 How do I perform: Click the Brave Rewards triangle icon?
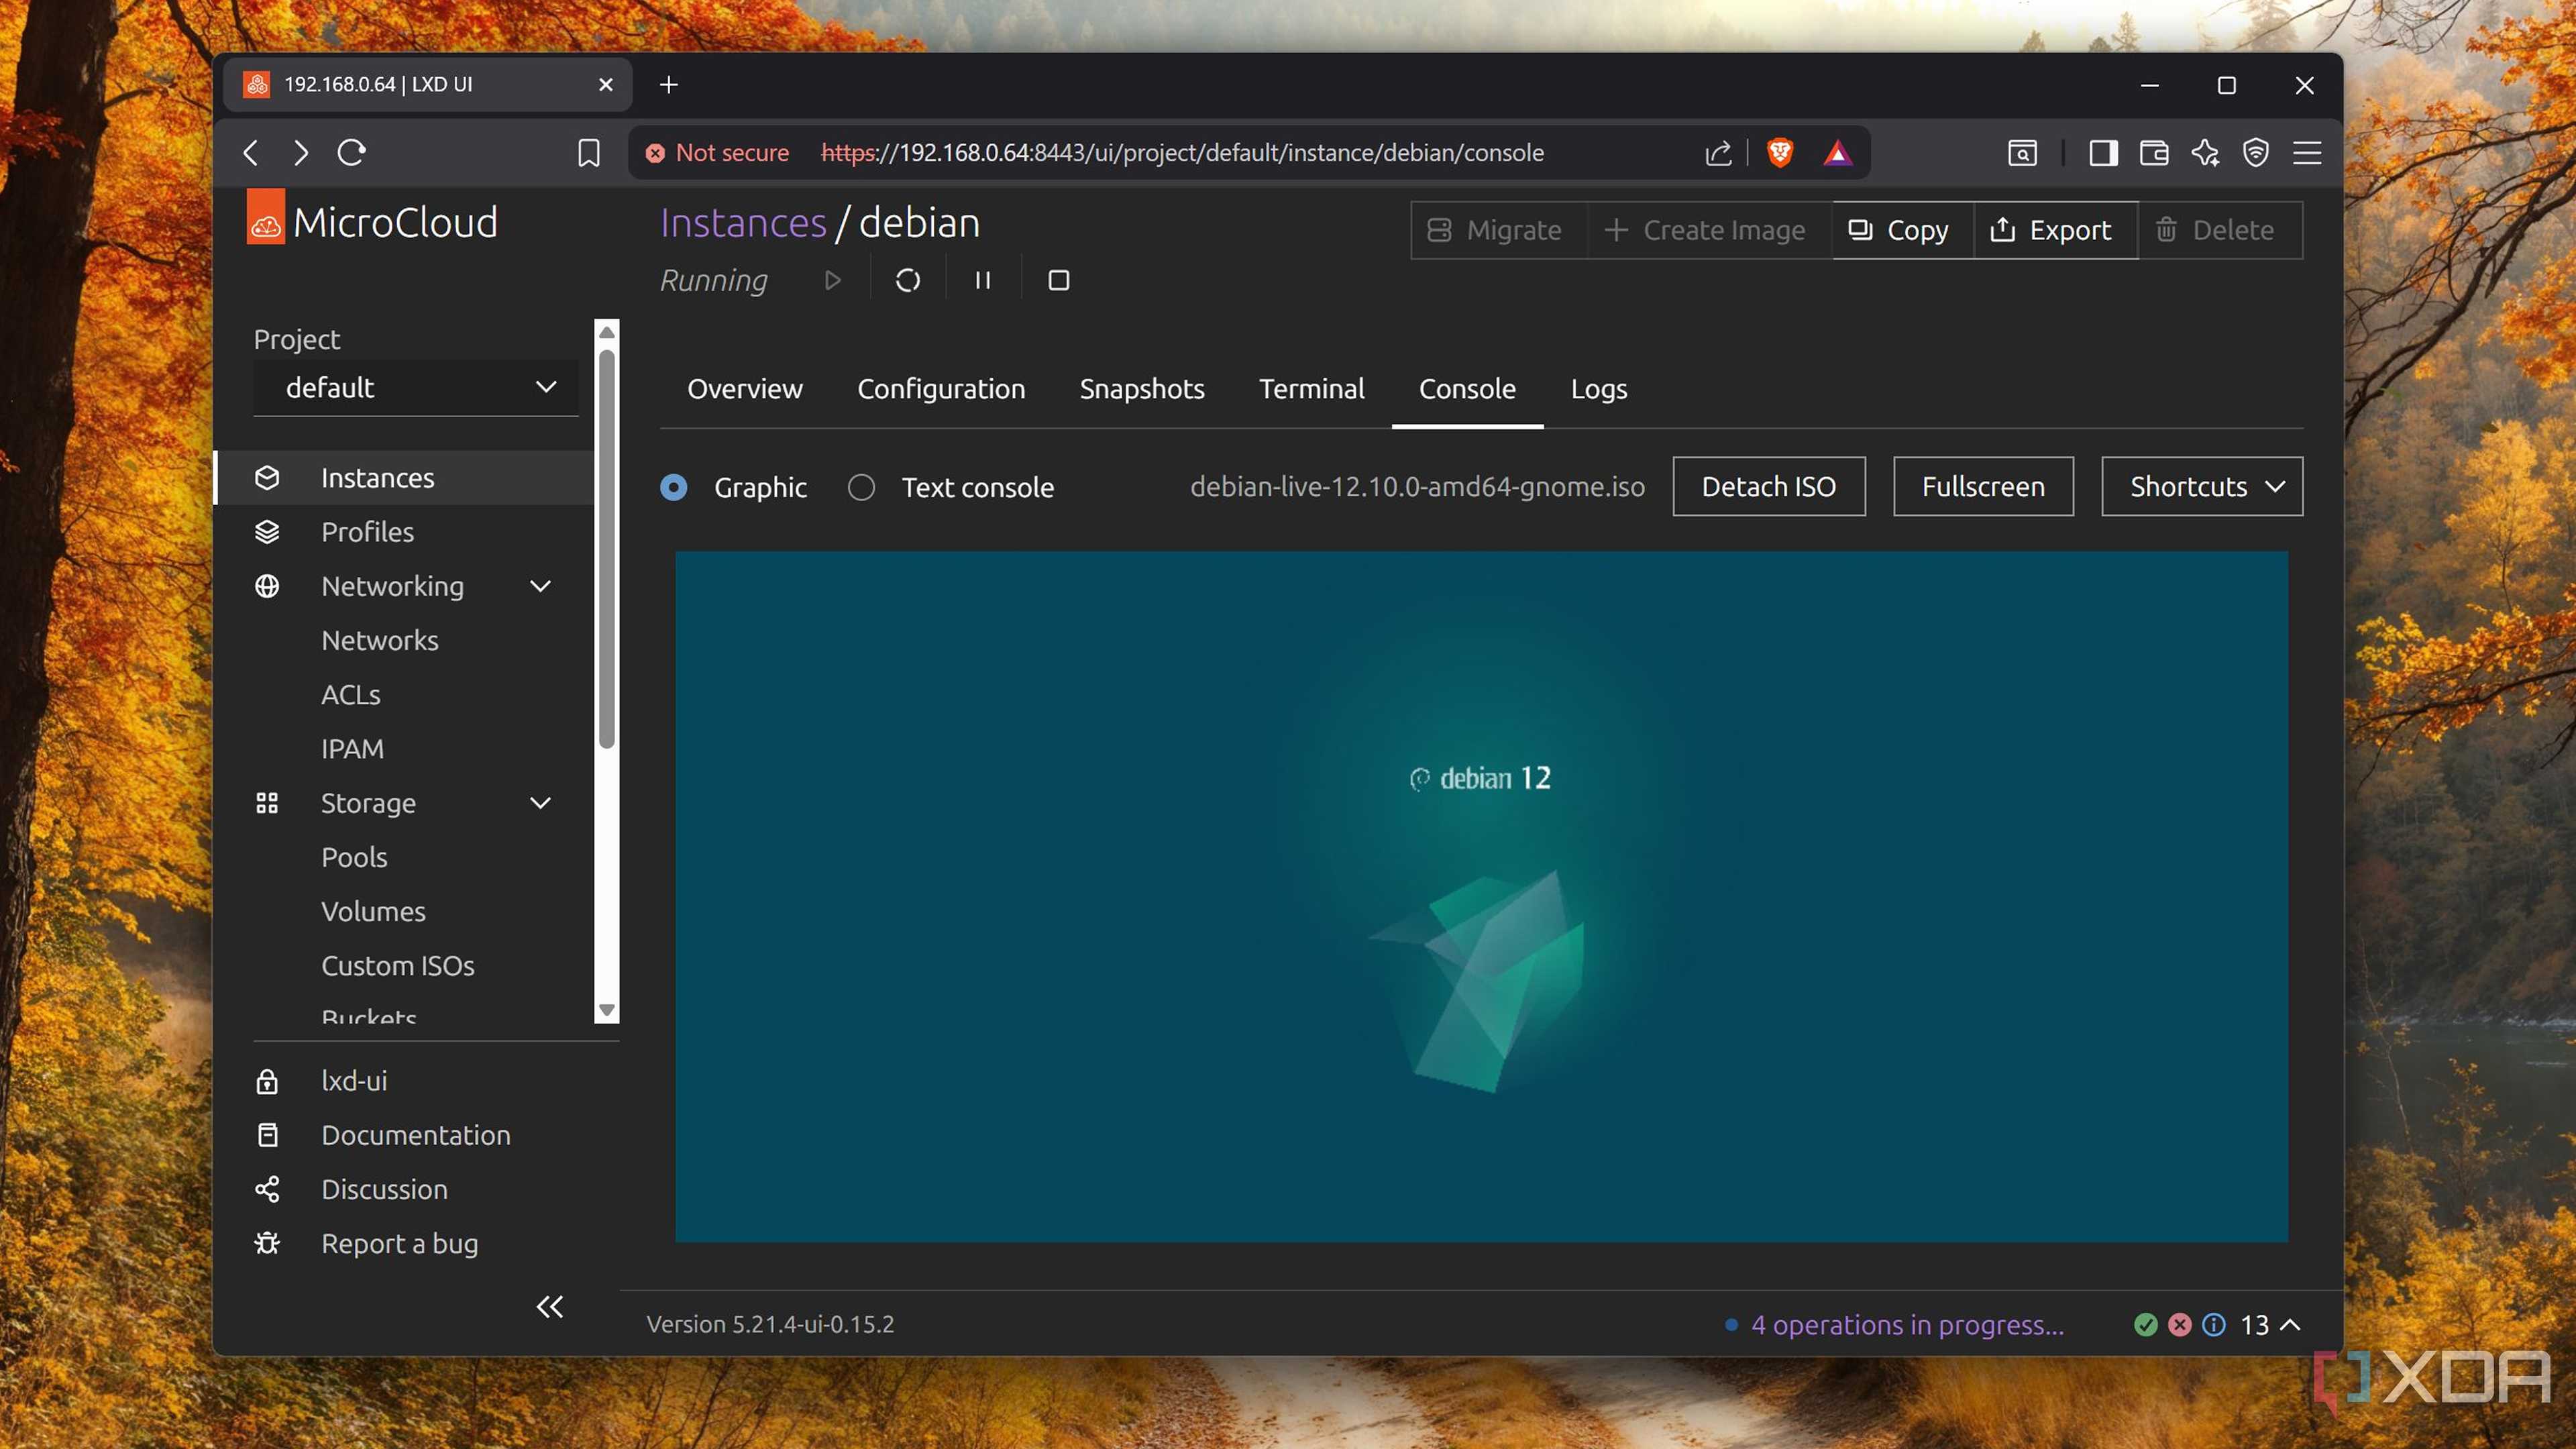[x=1837, y=153]
